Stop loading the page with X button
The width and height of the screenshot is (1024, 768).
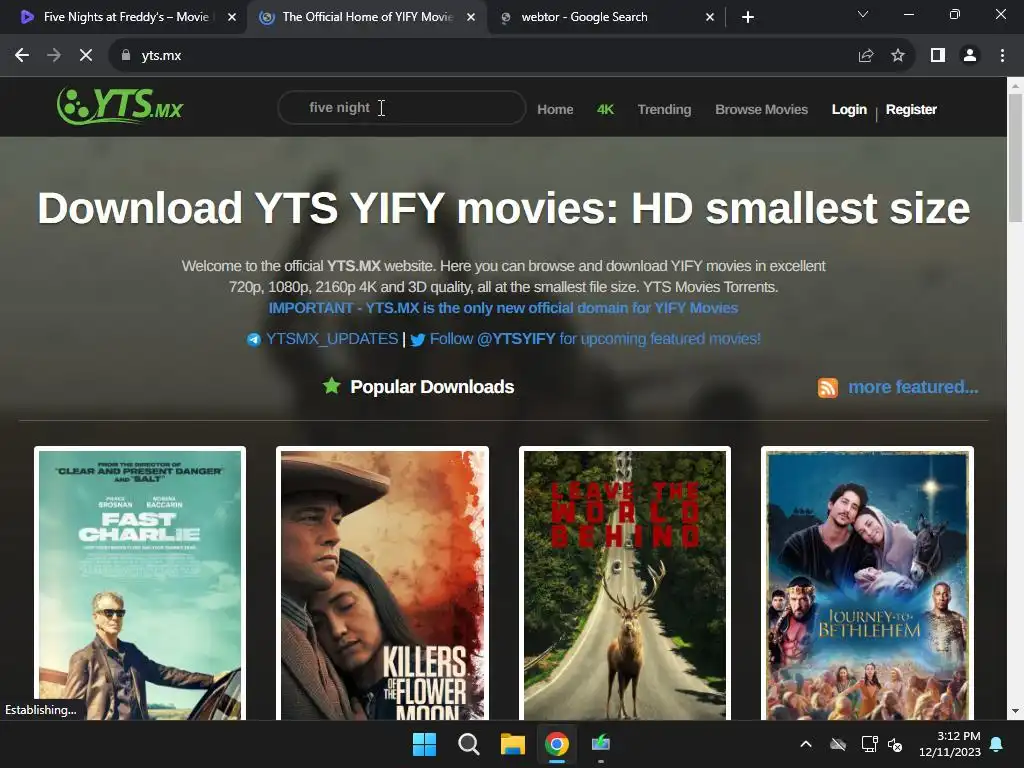pos(86,56)
